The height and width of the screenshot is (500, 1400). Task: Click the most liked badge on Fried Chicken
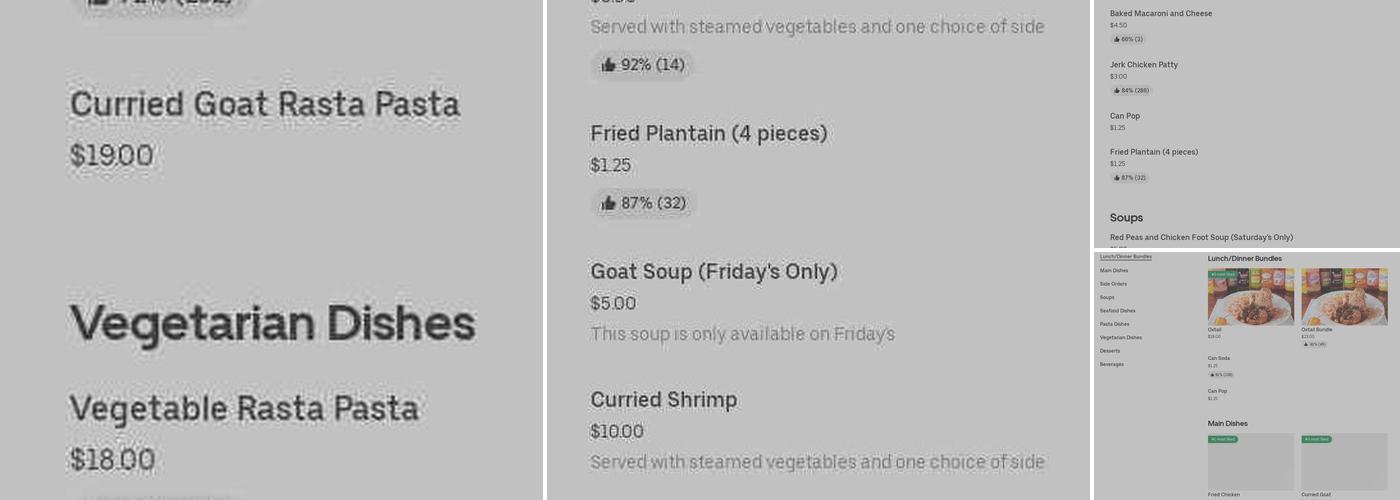[1223, 439]
